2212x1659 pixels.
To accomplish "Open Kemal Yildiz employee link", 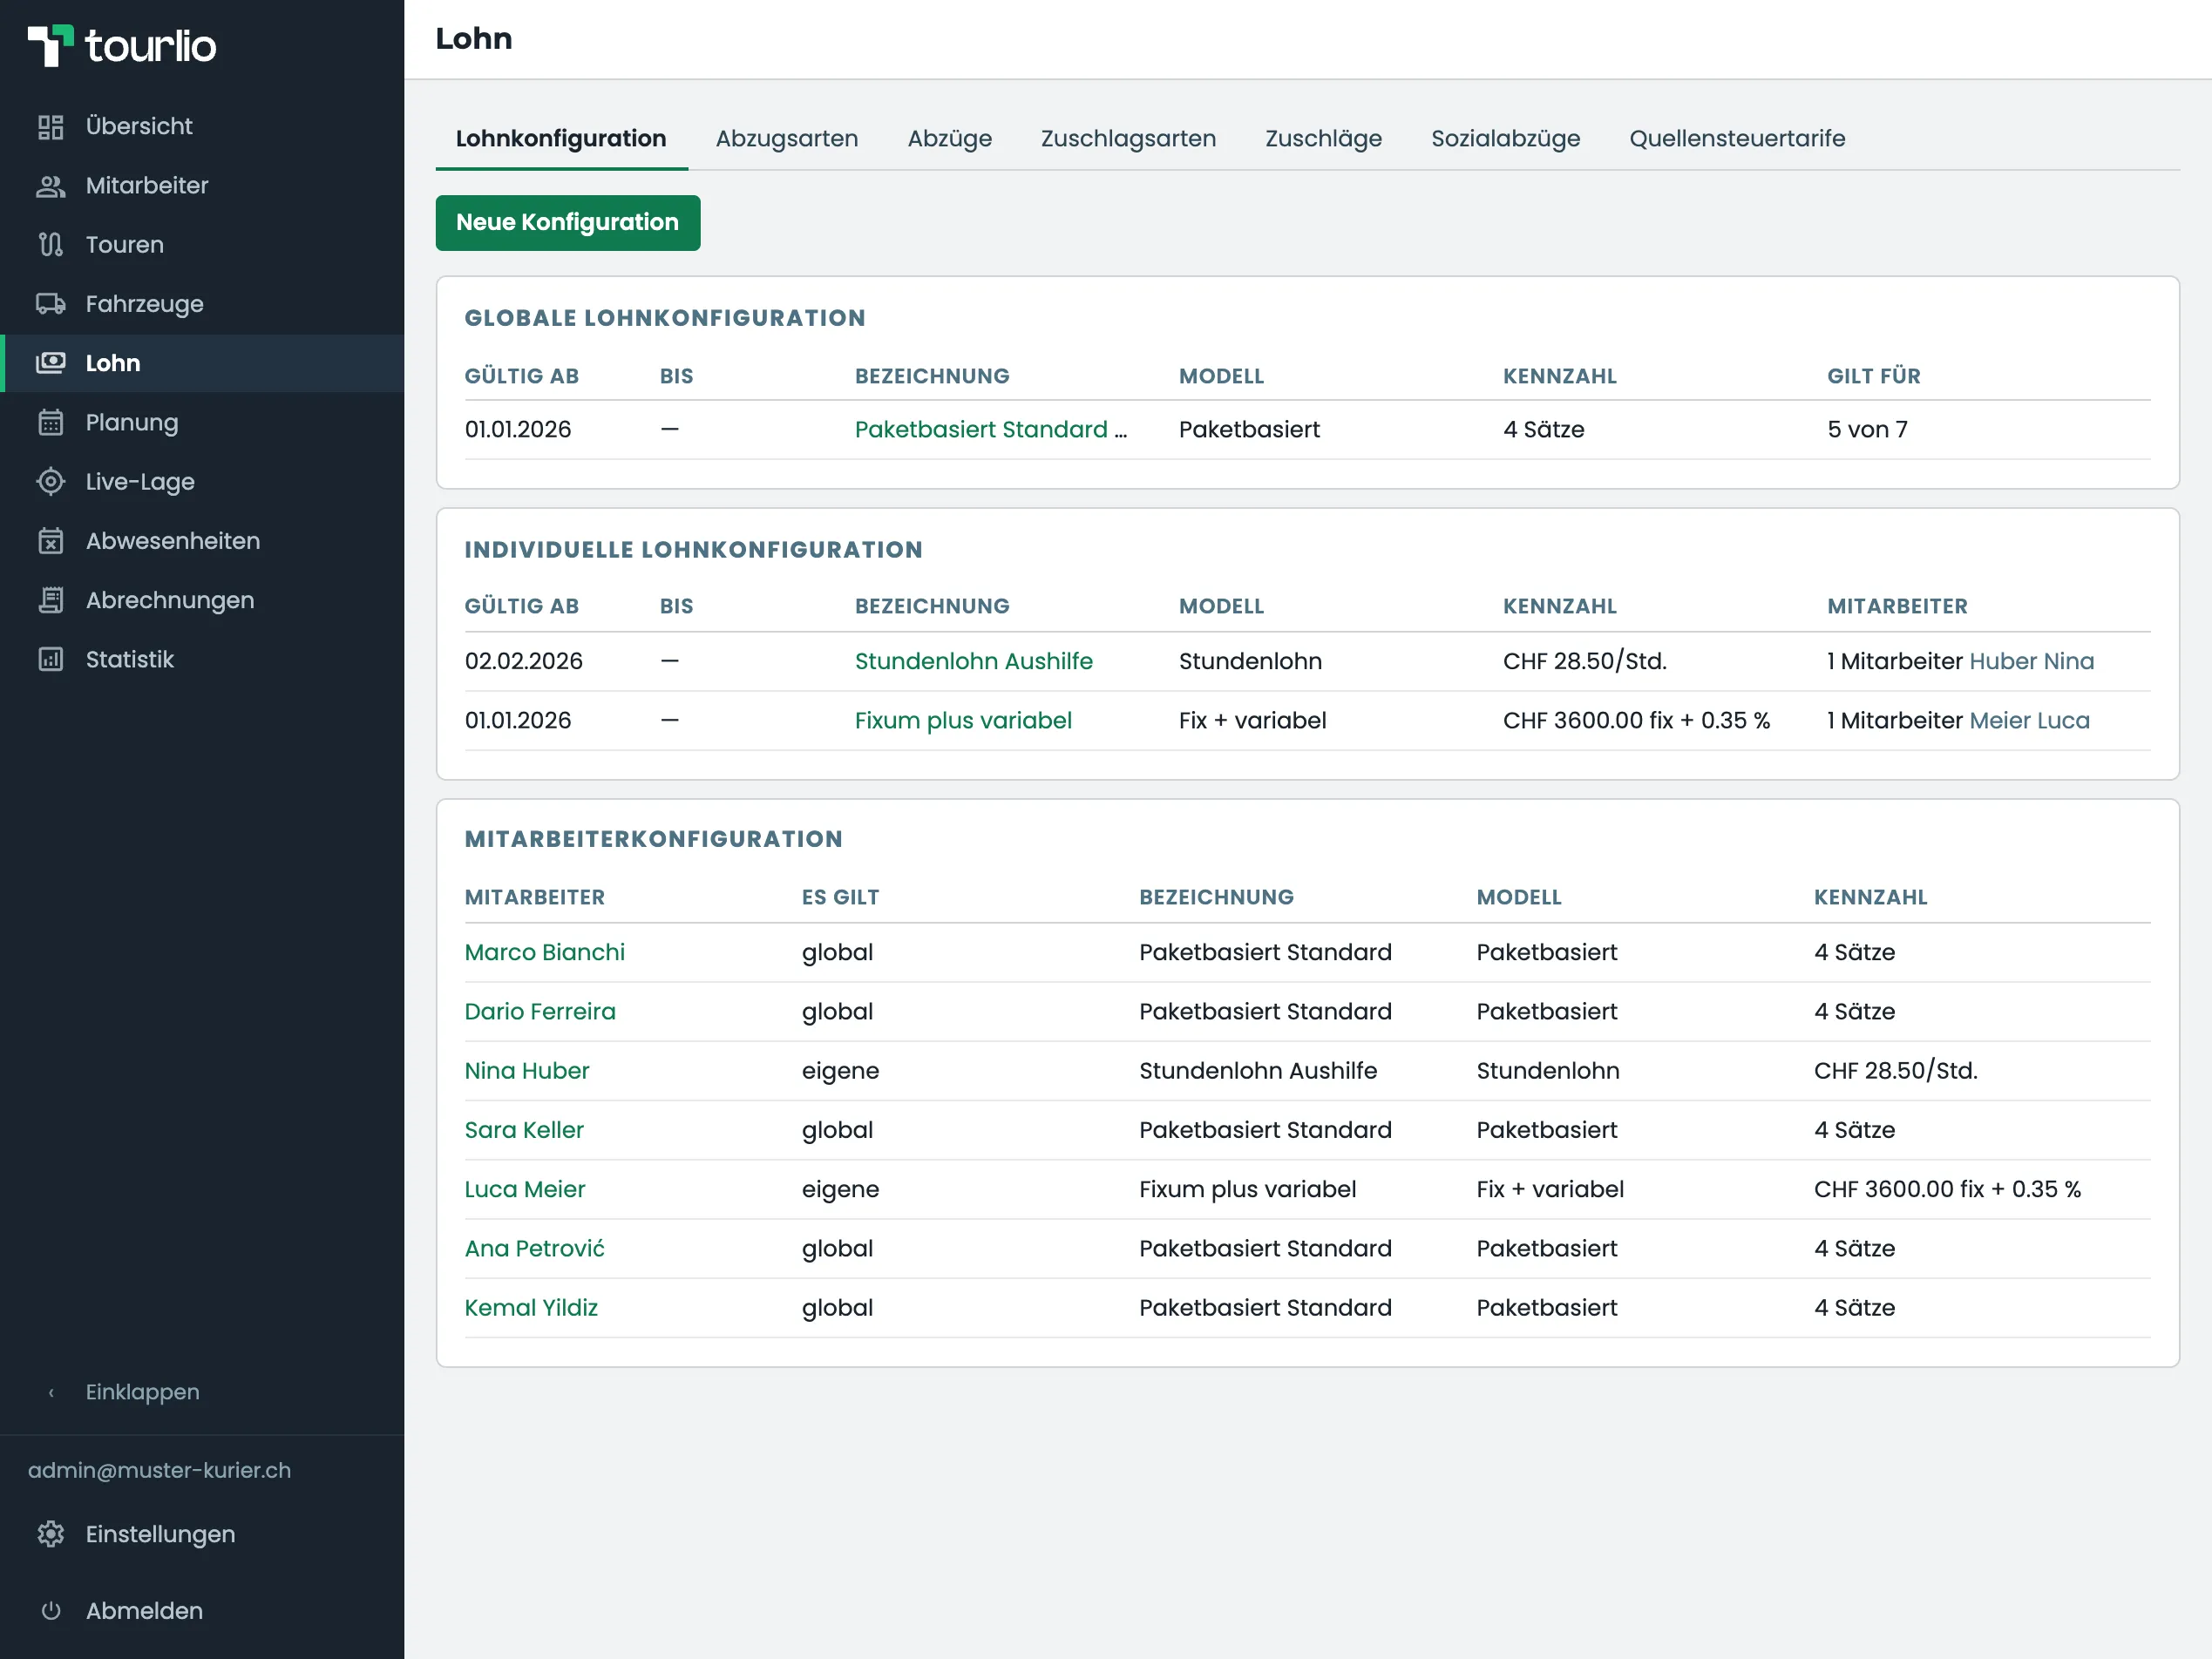I will coord(531,1308).
